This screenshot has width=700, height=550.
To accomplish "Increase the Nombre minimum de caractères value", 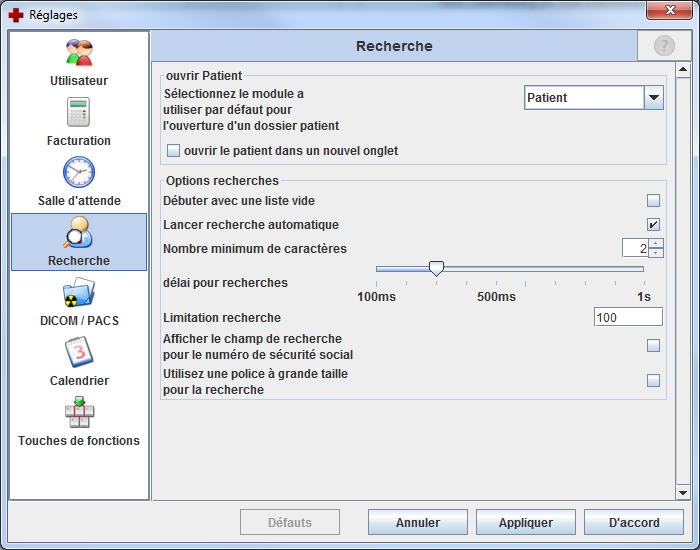I will (656, 243).
